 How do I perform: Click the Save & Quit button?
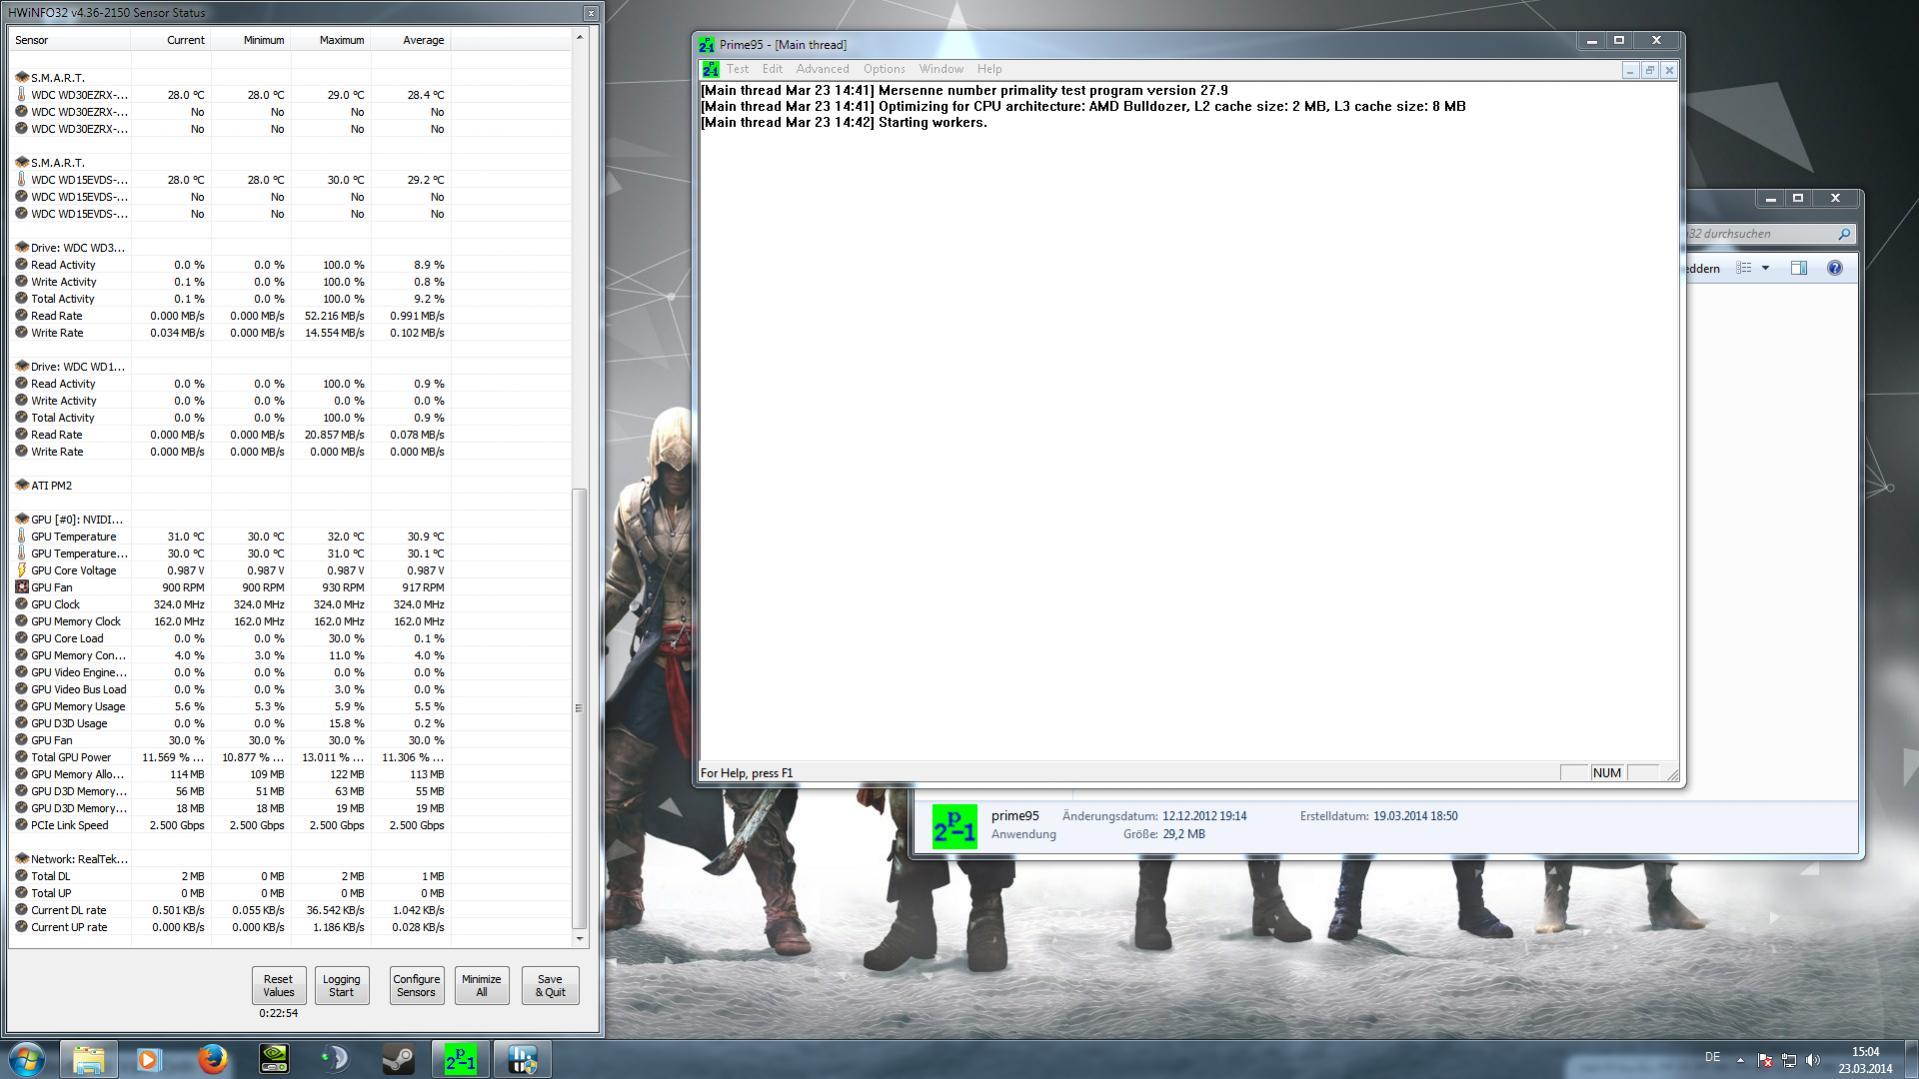[550, 985]
